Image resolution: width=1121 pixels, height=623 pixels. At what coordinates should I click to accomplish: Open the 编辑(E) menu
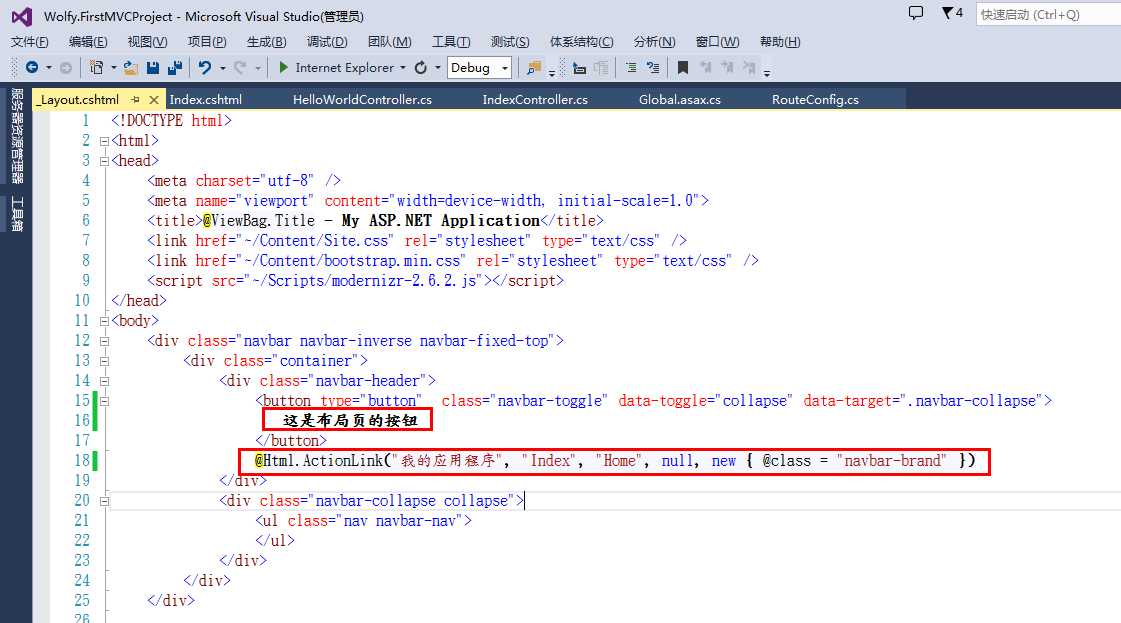pyautogui.click(x=88, y=41)
